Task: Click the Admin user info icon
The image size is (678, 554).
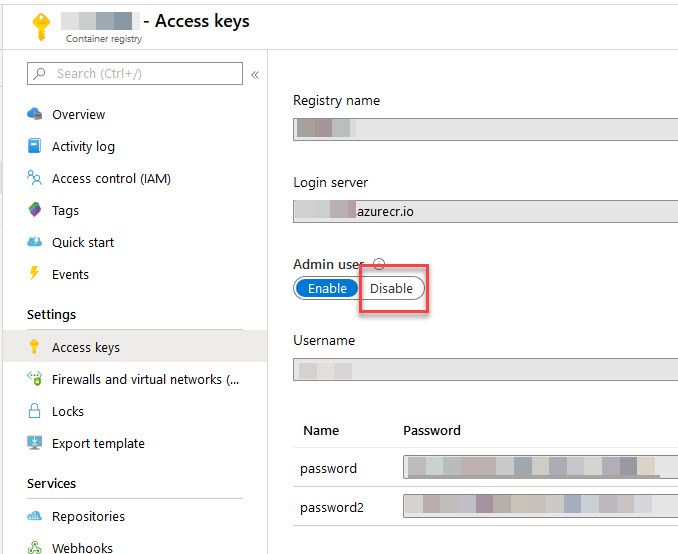Action: 379,264
